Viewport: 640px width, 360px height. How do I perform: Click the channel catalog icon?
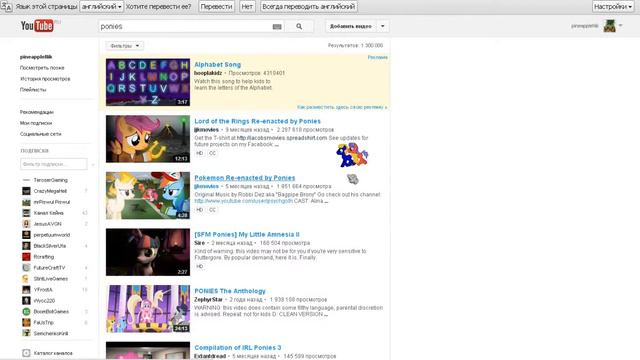pyautogui.click(x=26, y=353)
